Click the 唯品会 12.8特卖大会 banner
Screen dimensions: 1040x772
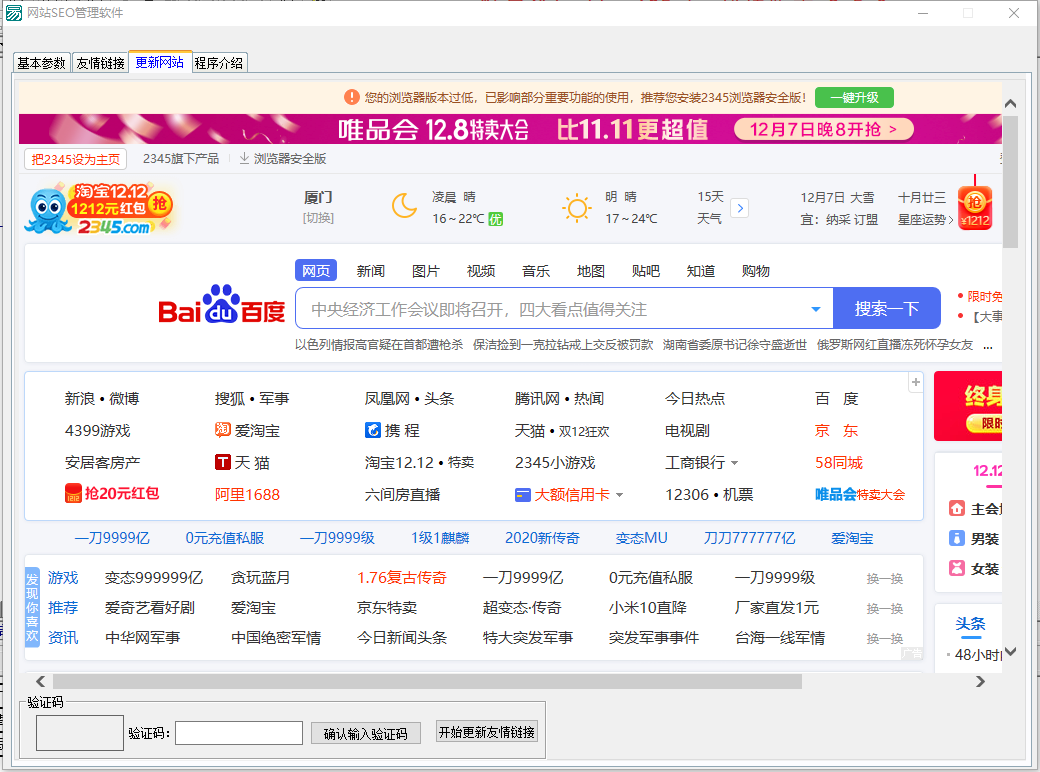coord(510,129)
